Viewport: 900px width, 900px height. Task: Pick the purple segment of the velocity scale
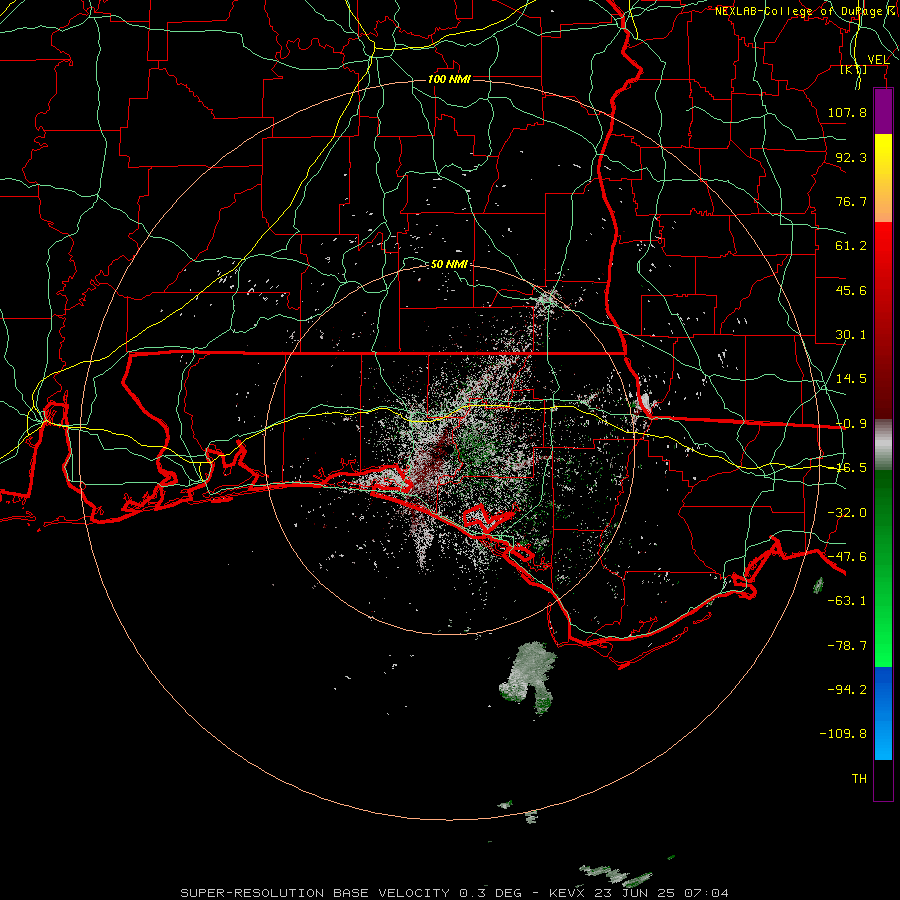click(883, 112)
